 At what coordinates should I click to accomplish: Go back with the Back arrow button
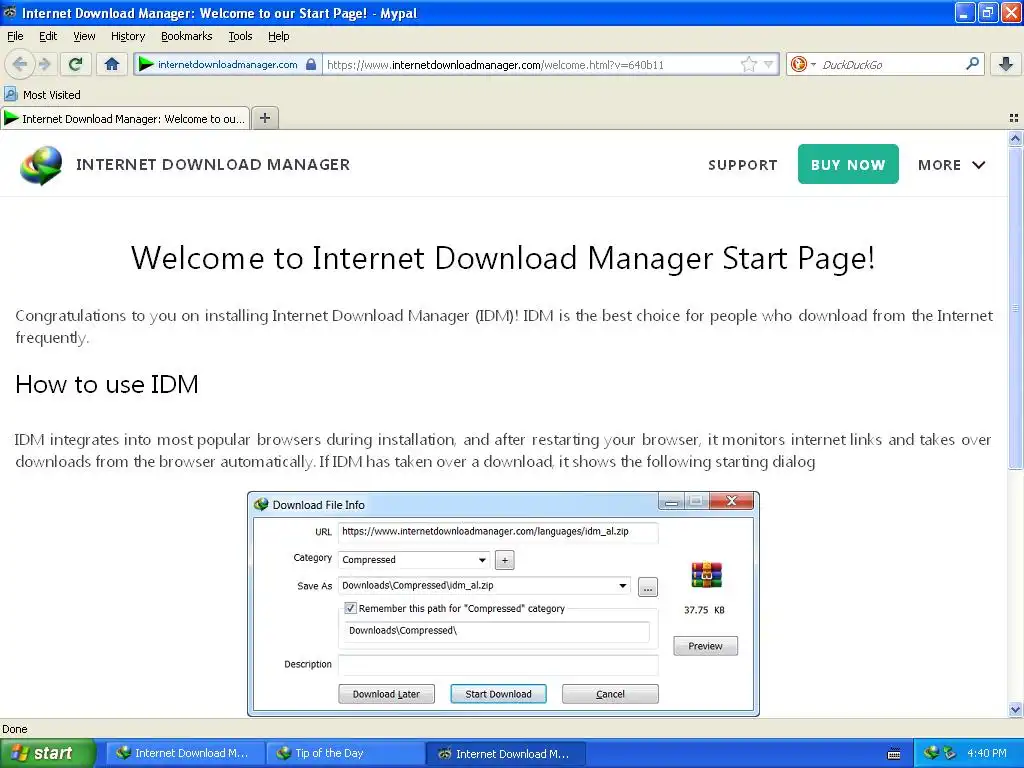20,64
